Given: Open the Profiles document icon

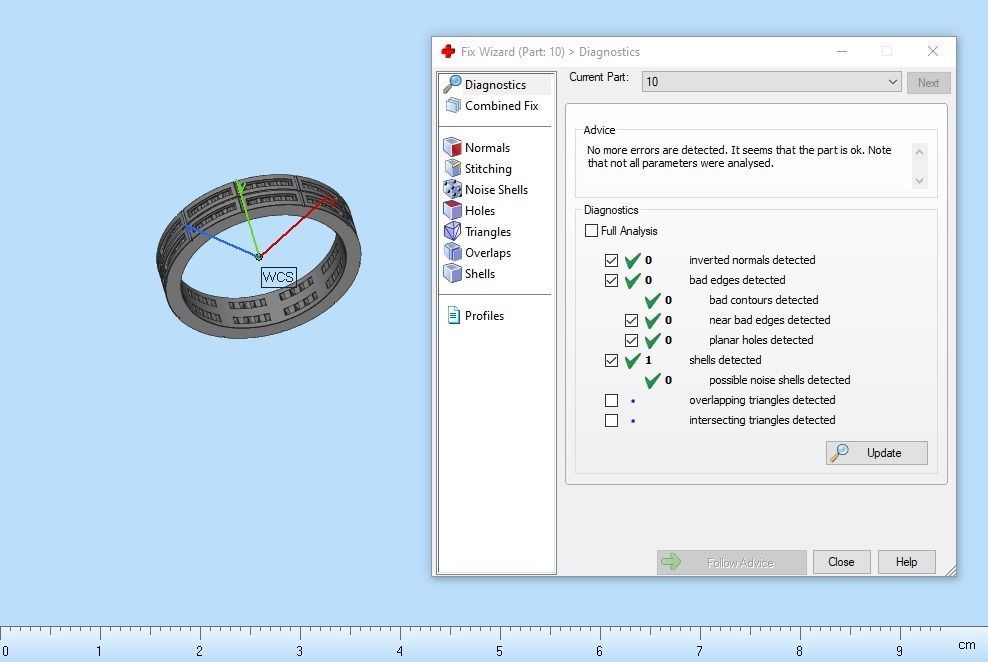Looking at the screenshot, I should point(453,315).
